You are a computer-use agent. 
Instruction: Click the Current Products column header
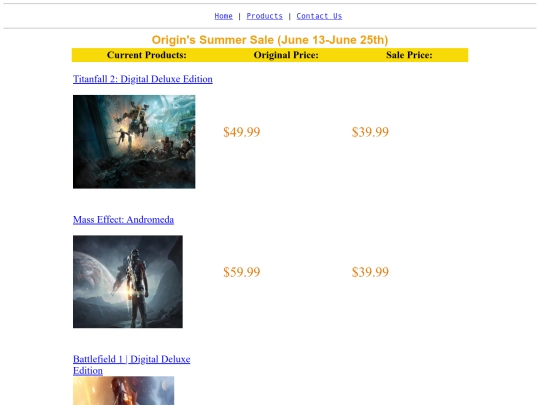tap(147, 55)
